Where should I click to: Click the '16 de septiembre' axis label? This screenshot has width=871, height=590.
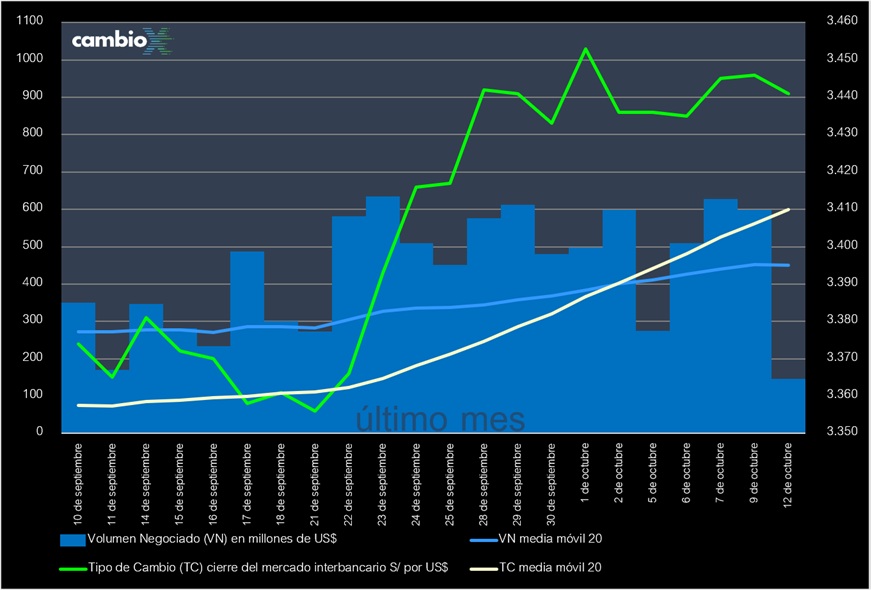213,484
